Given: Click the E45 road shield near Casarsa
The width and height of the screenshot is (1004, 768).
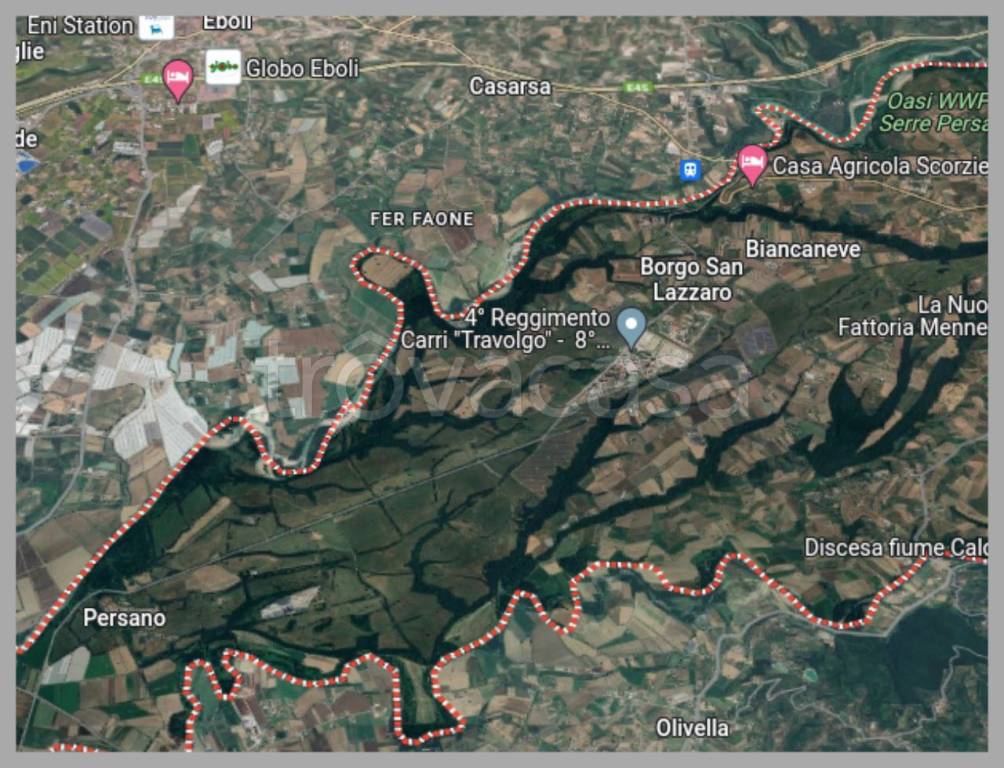Looking at the screenshot, I should [636, 87].
